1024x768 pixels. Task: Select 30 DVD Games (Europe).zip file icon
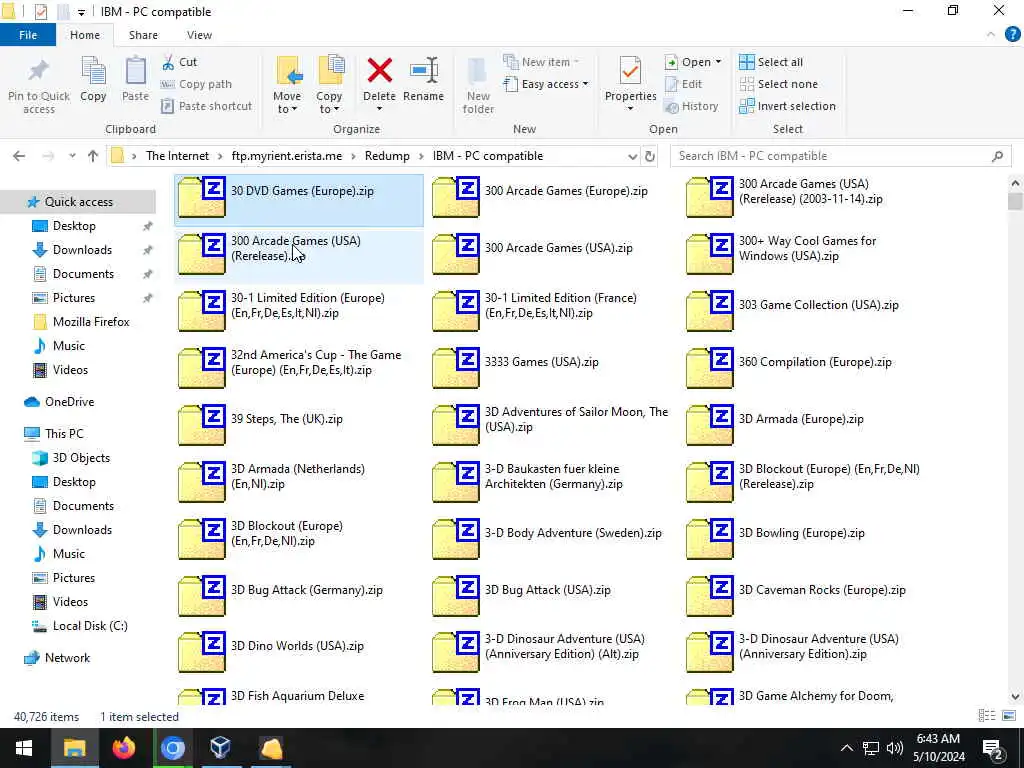tap(202, 197)
